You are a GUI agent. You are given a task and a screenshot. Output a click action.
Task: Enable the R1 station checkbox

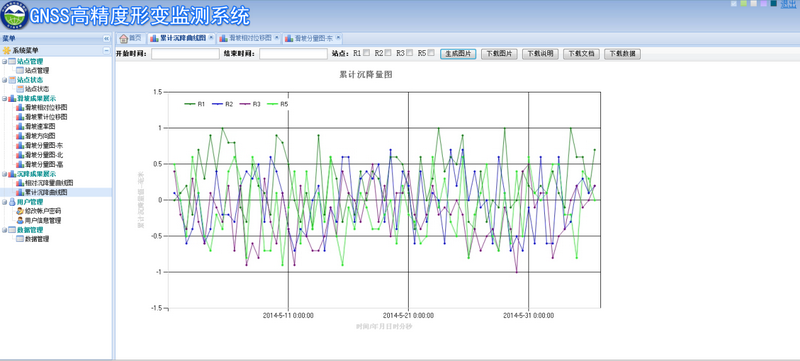[366, 53]
